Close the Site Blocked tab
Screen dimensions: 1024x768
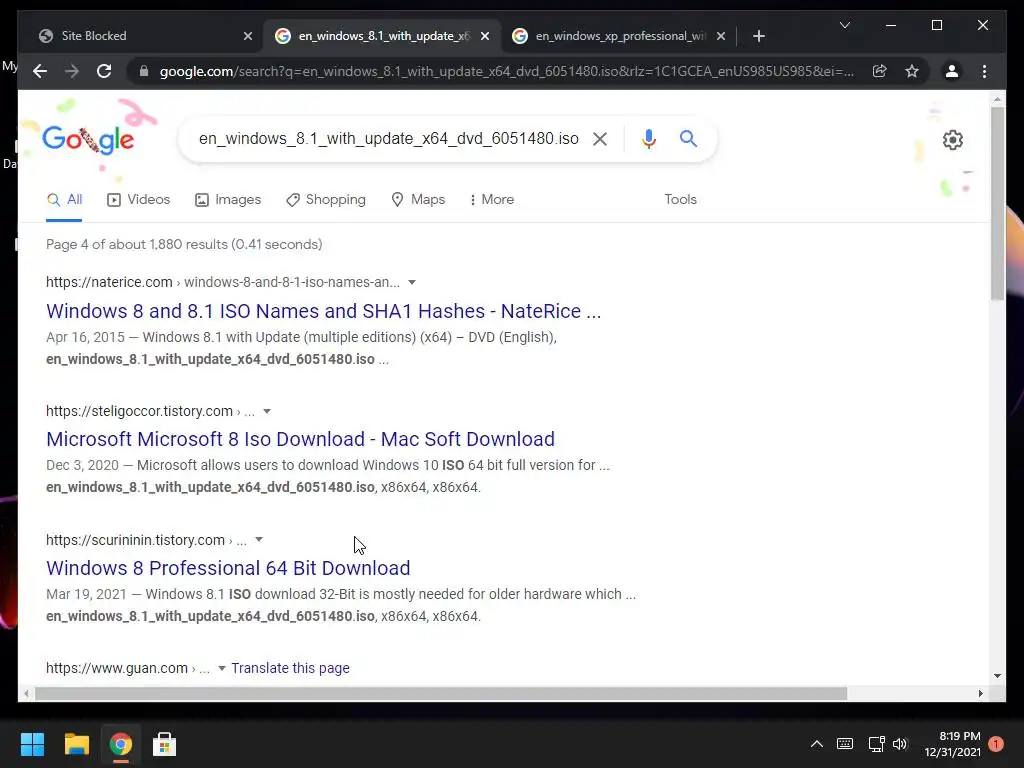pos(248,36)
